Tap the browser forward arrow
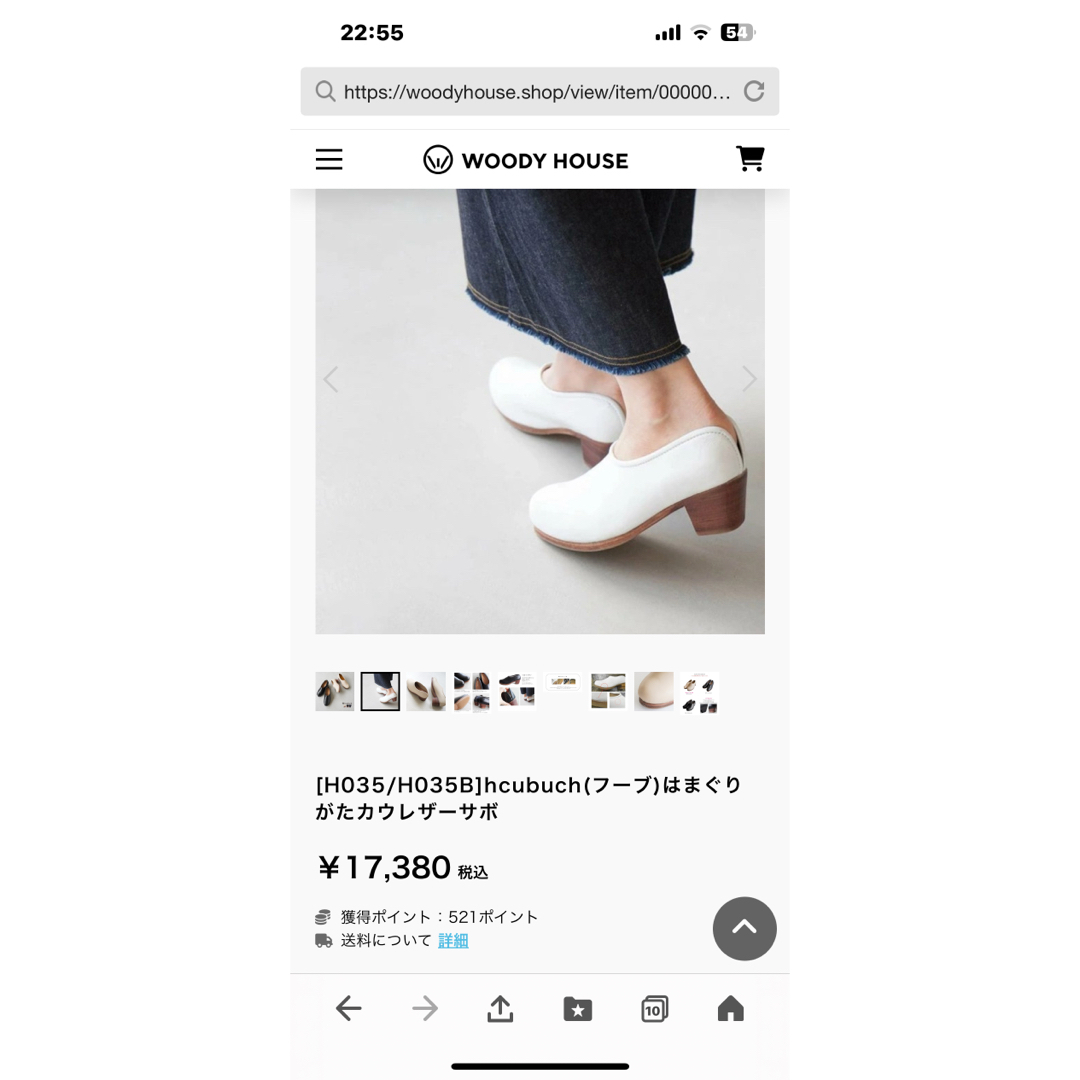This screenshot has width=1080, height=1080. (425, 1008)
